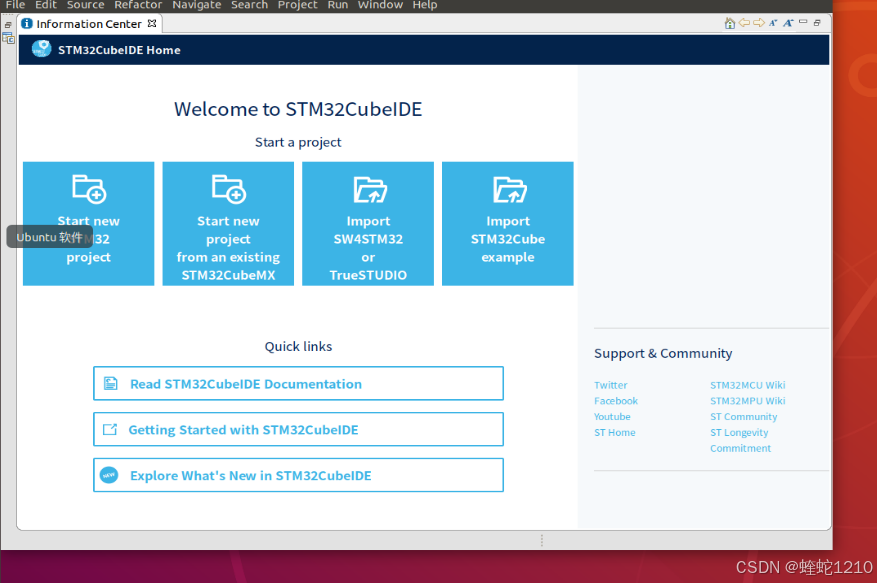877x583 pixels.
Task: Open the Facebook support link
Action: tap(616, 401)
